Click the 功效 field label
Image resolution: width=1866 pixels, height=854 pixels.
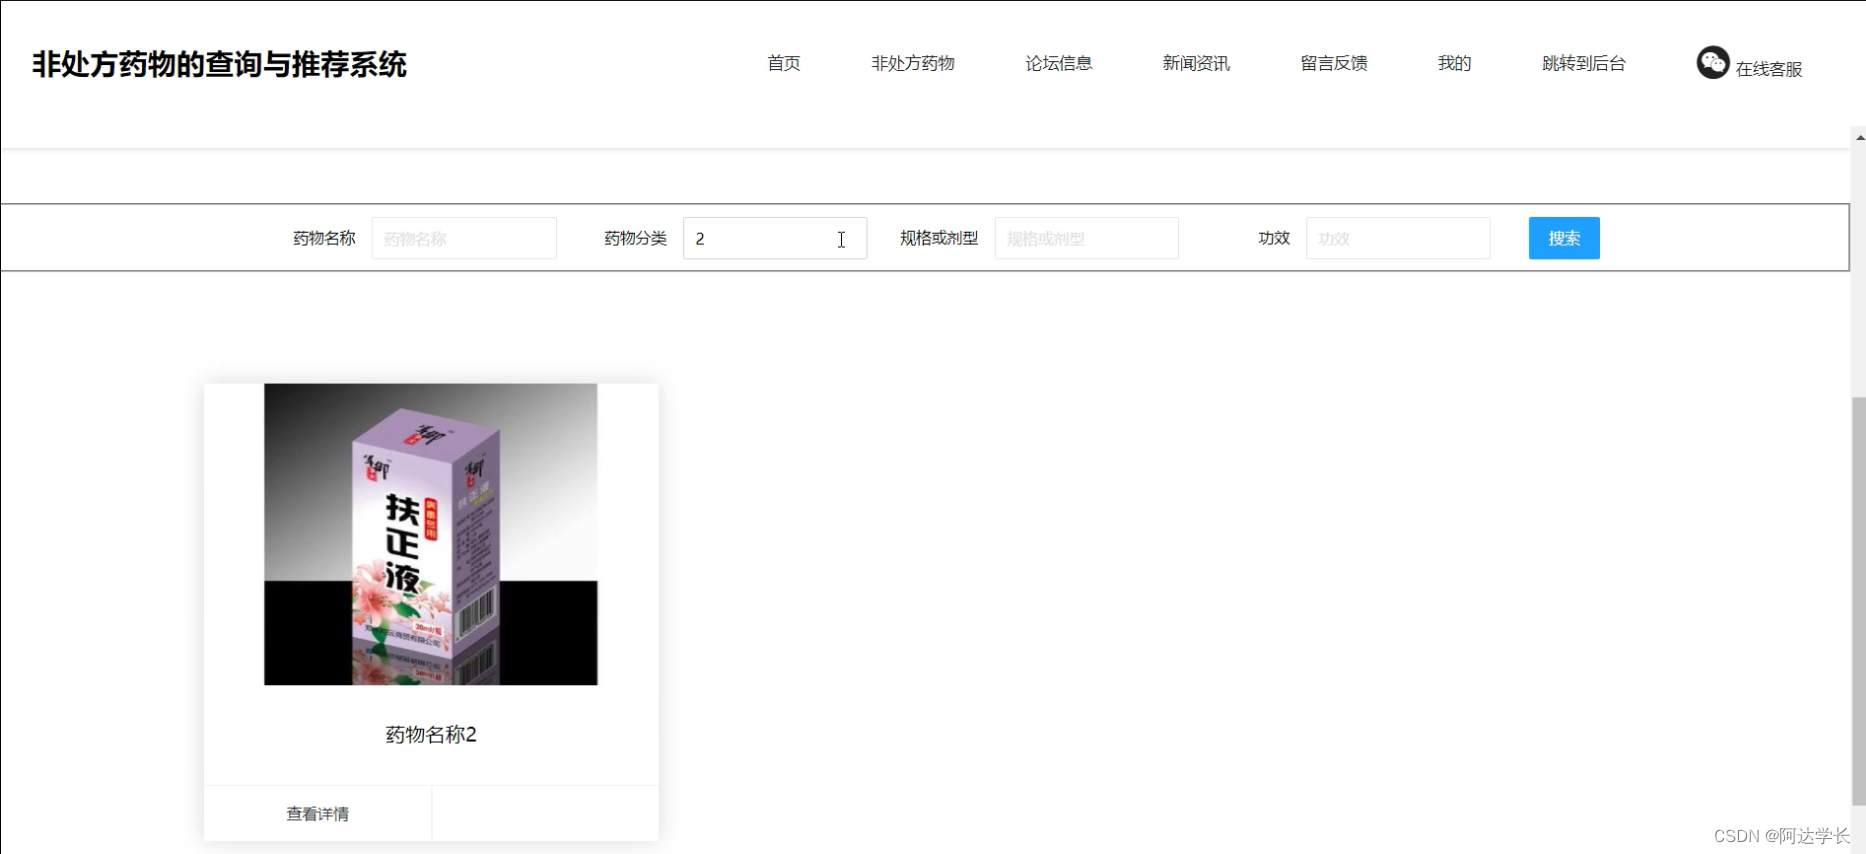click(1274, 238)
